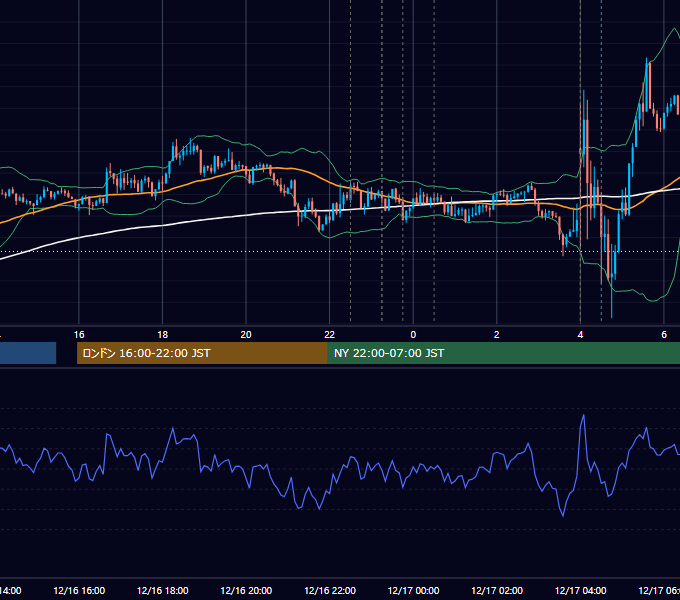The image size is (680, 600).
Task: Click the 12/16 18:00 date axis label
Action: point(163,590)
